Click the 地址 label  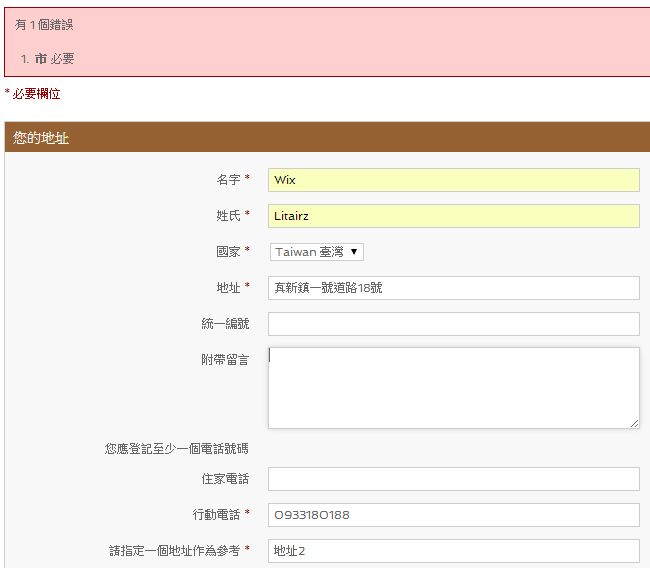point(228,287)
